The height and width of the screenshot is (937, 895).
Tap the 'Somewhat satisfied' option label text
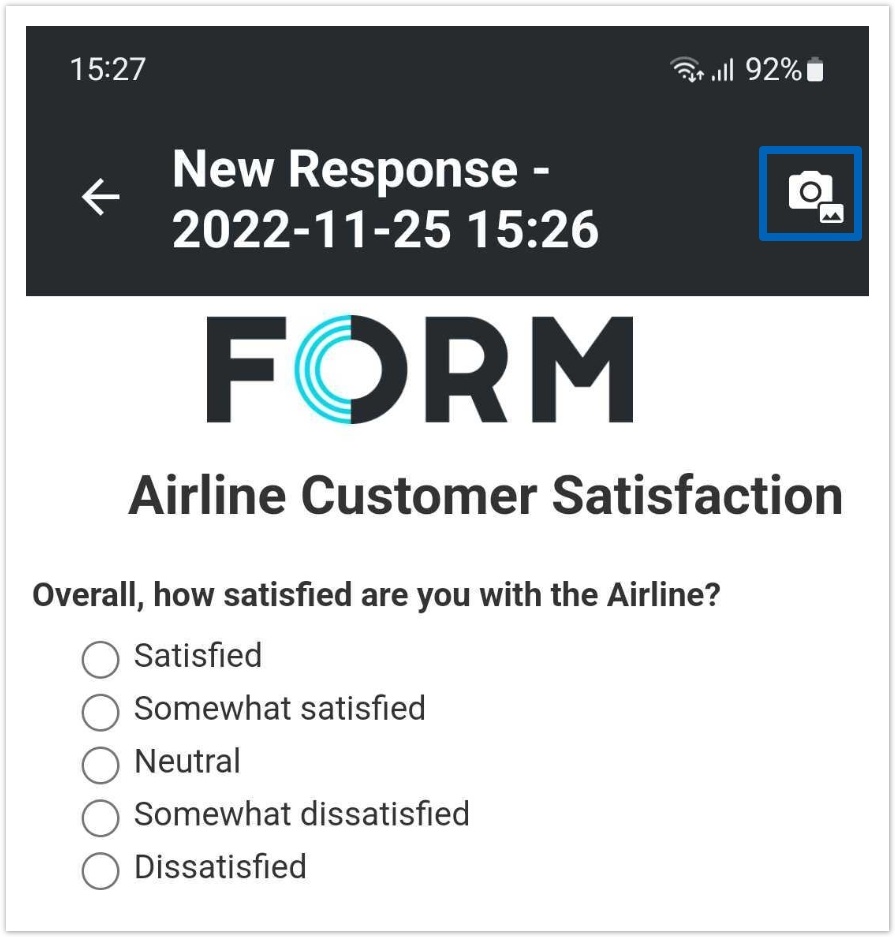pyautogui.click(x=280, y=709)
